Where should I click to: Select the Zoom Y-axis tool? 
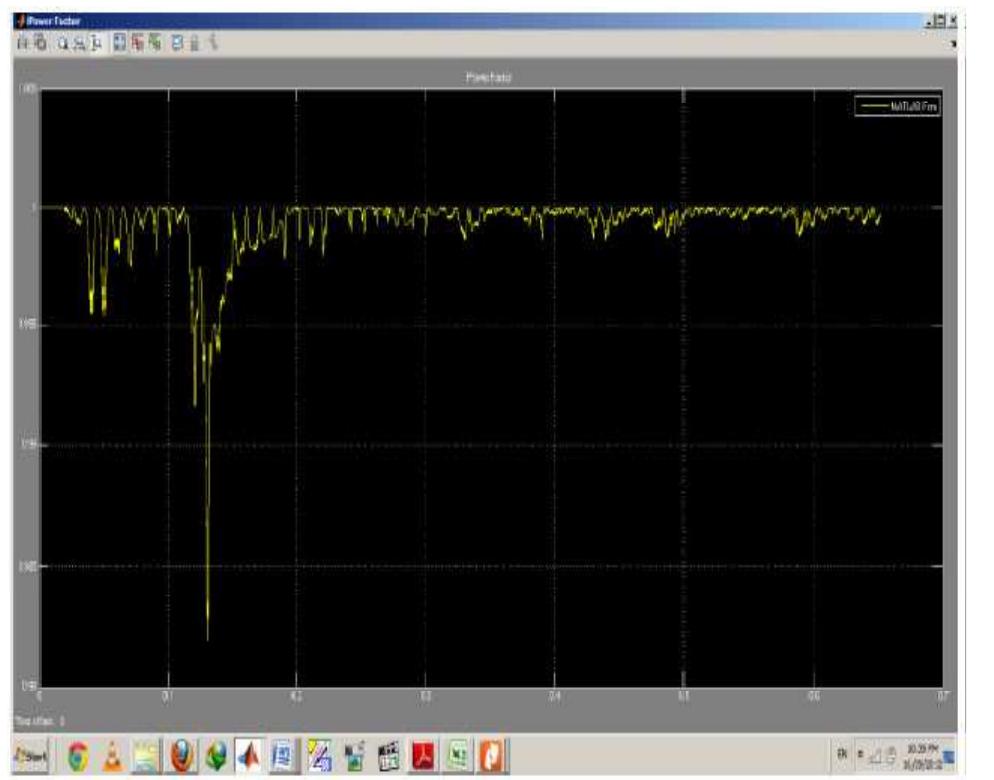(x=96, y=43)
